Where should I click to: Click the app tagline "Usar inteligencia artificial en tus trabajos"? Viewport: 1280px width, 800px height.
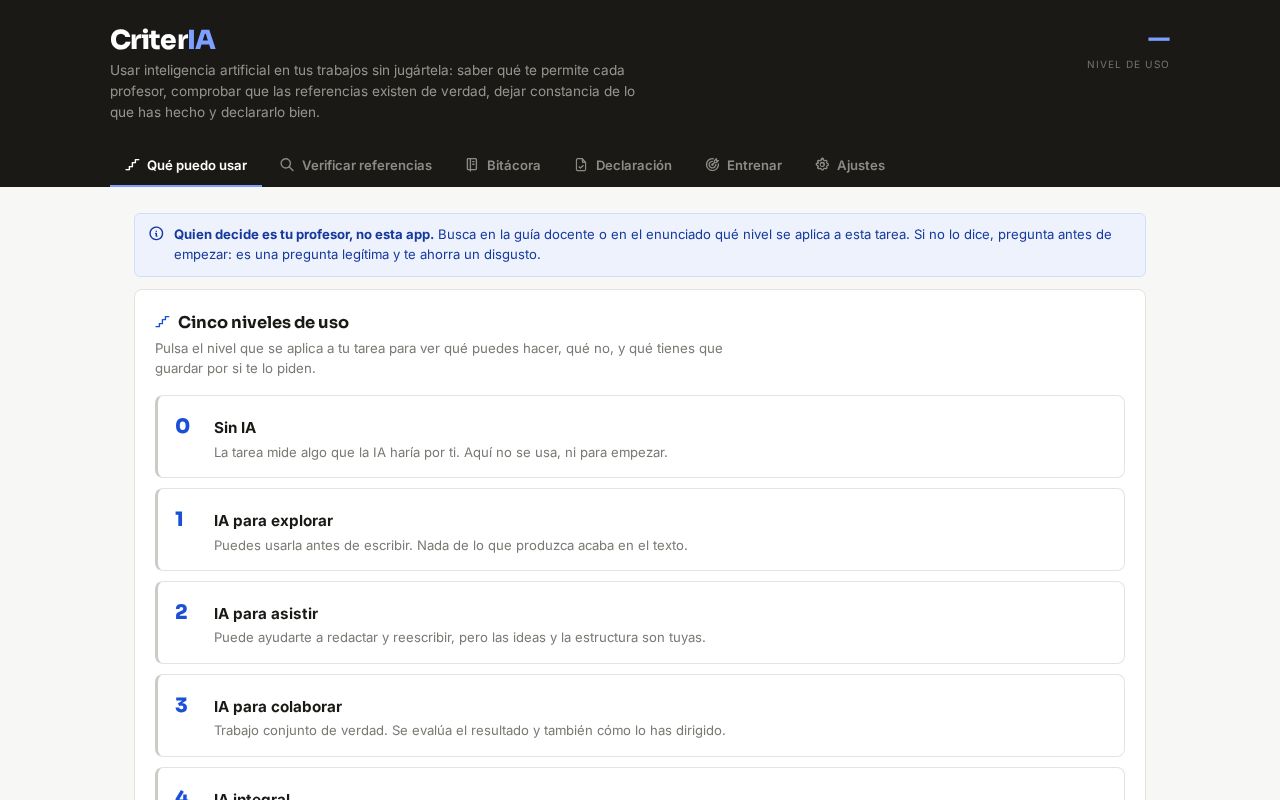pyautogui.click(x=372, y=91)
